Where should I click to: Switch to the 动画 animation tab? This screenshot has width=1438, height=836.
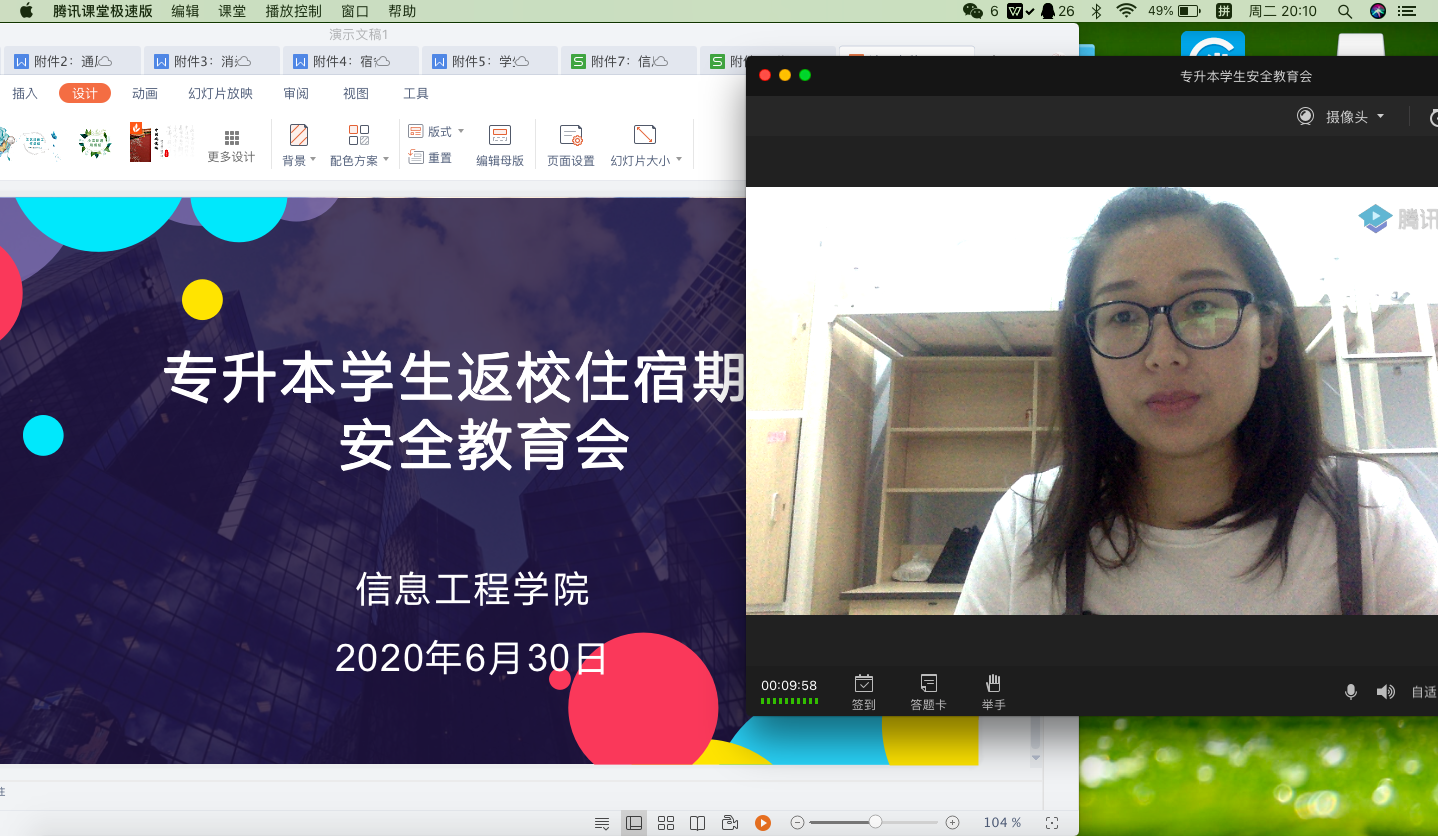coord(145,93)
